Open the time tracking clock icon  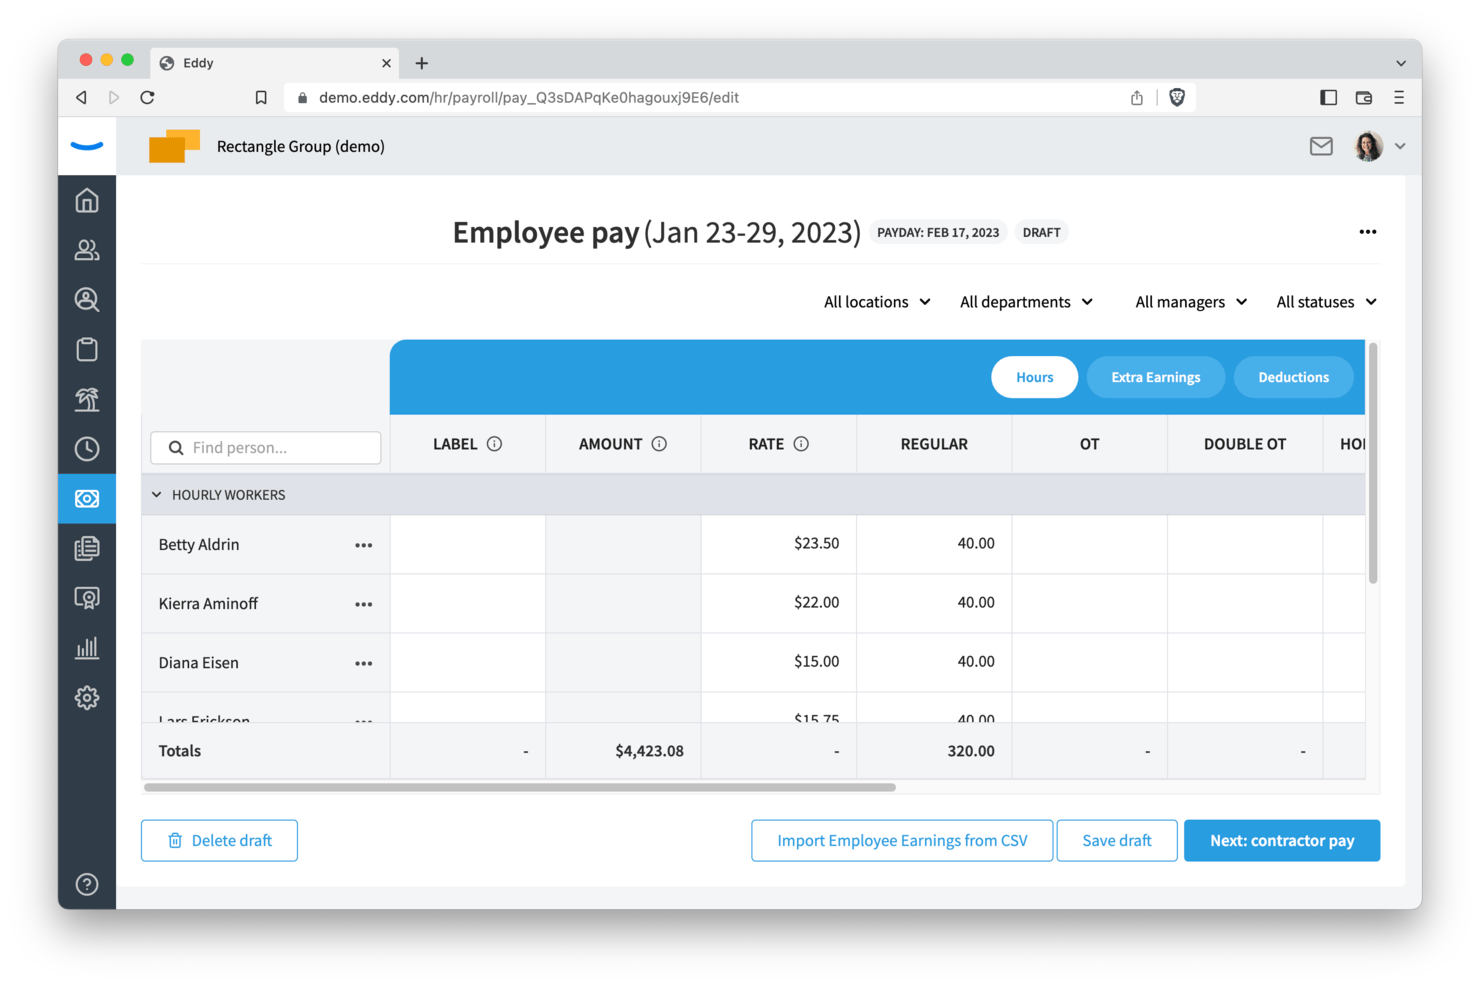tap(87, 449)
